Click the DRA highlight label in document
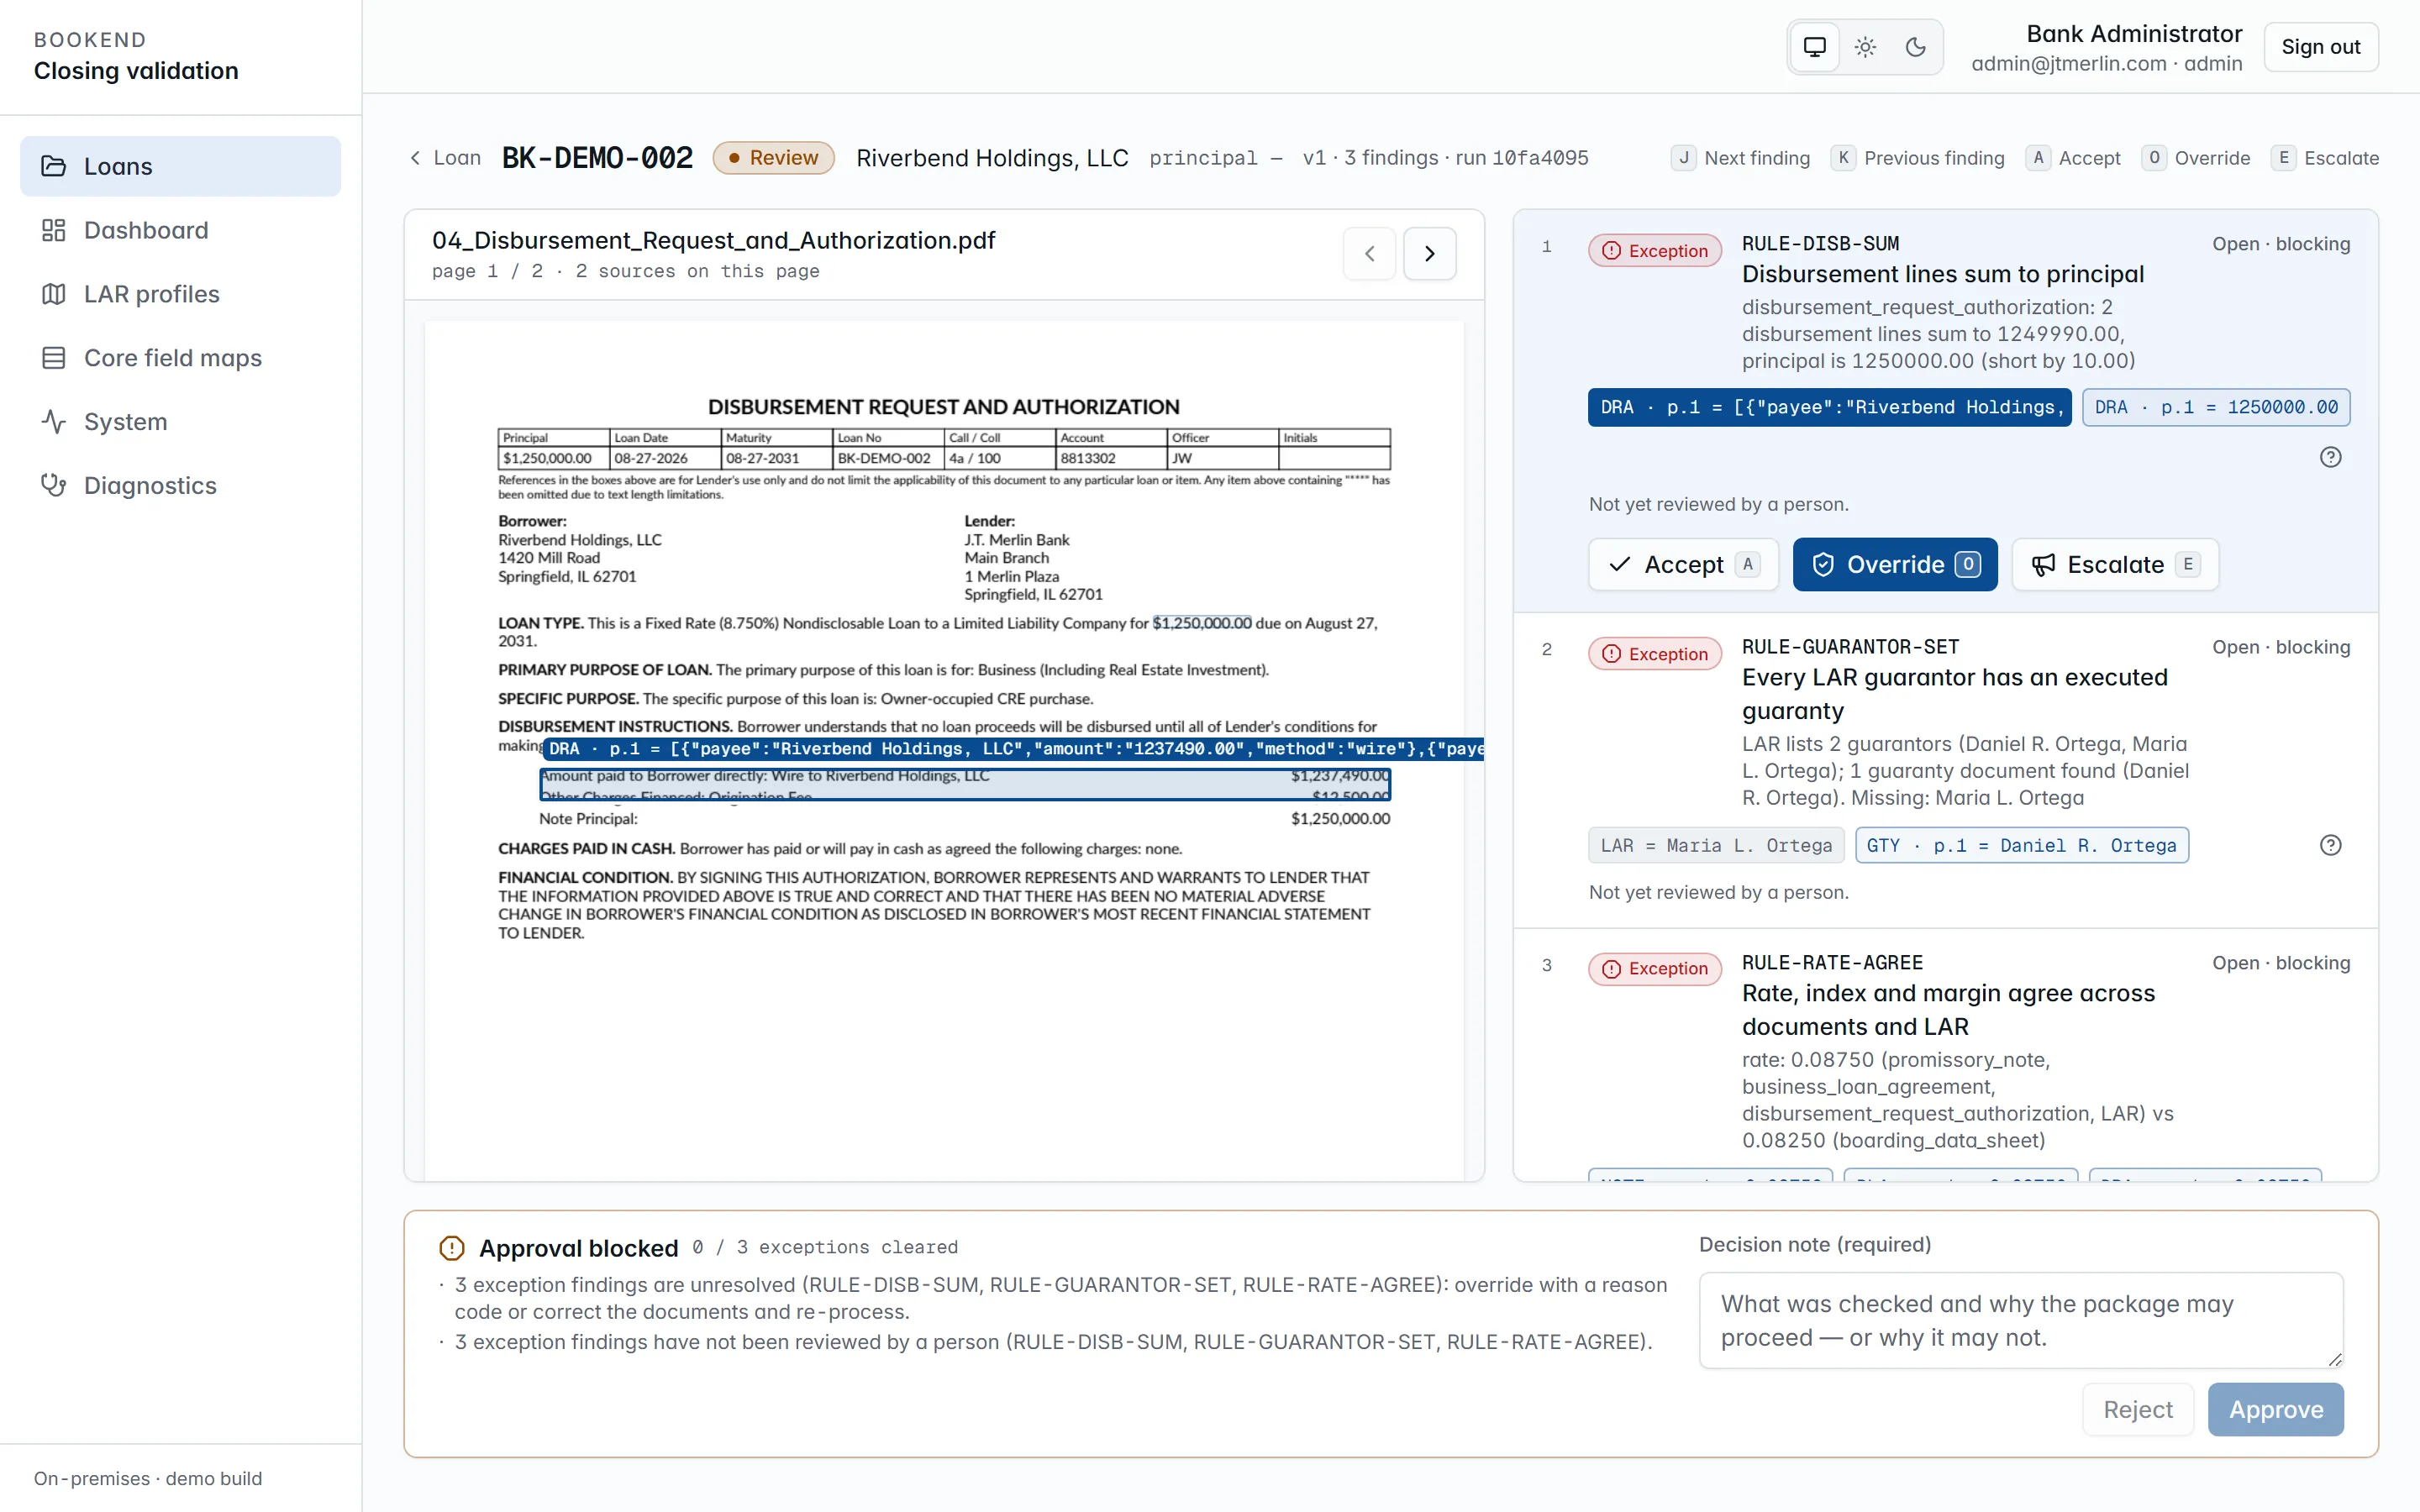Viewport: 2420px width, 1512px height. point(1013,749)
